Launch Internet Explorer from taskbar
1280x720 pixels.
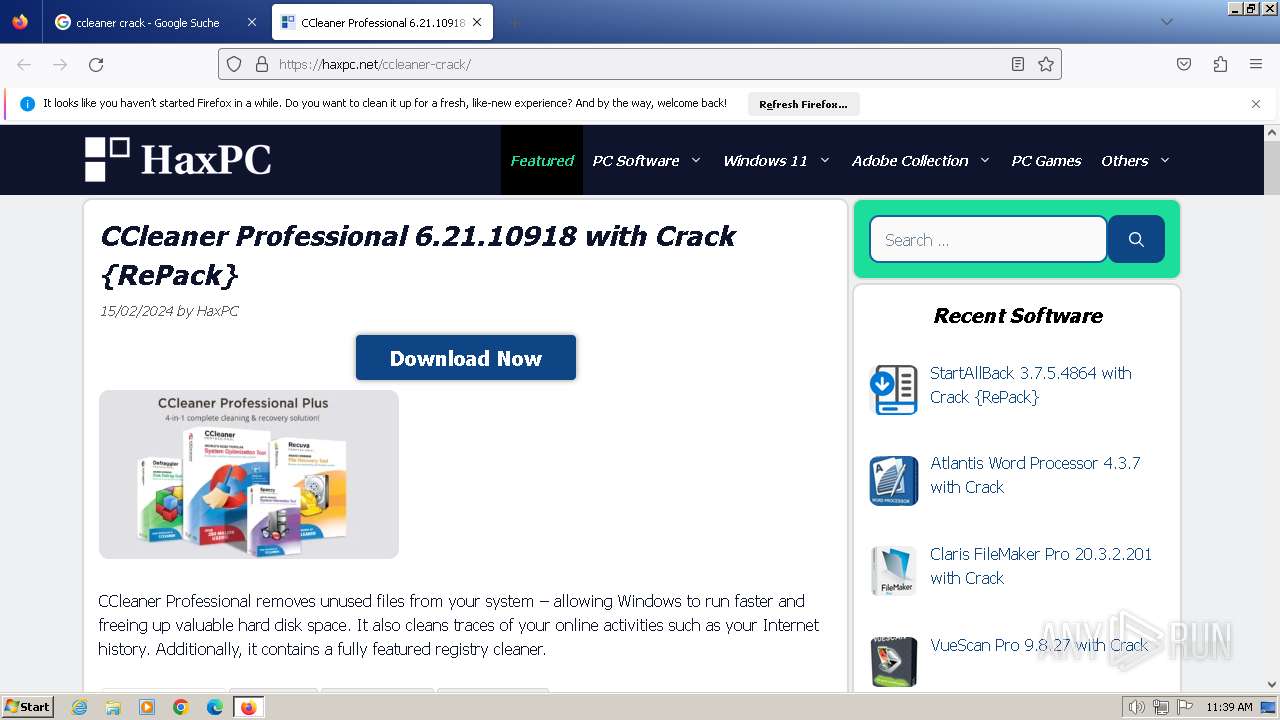click(x=80, y=707)
